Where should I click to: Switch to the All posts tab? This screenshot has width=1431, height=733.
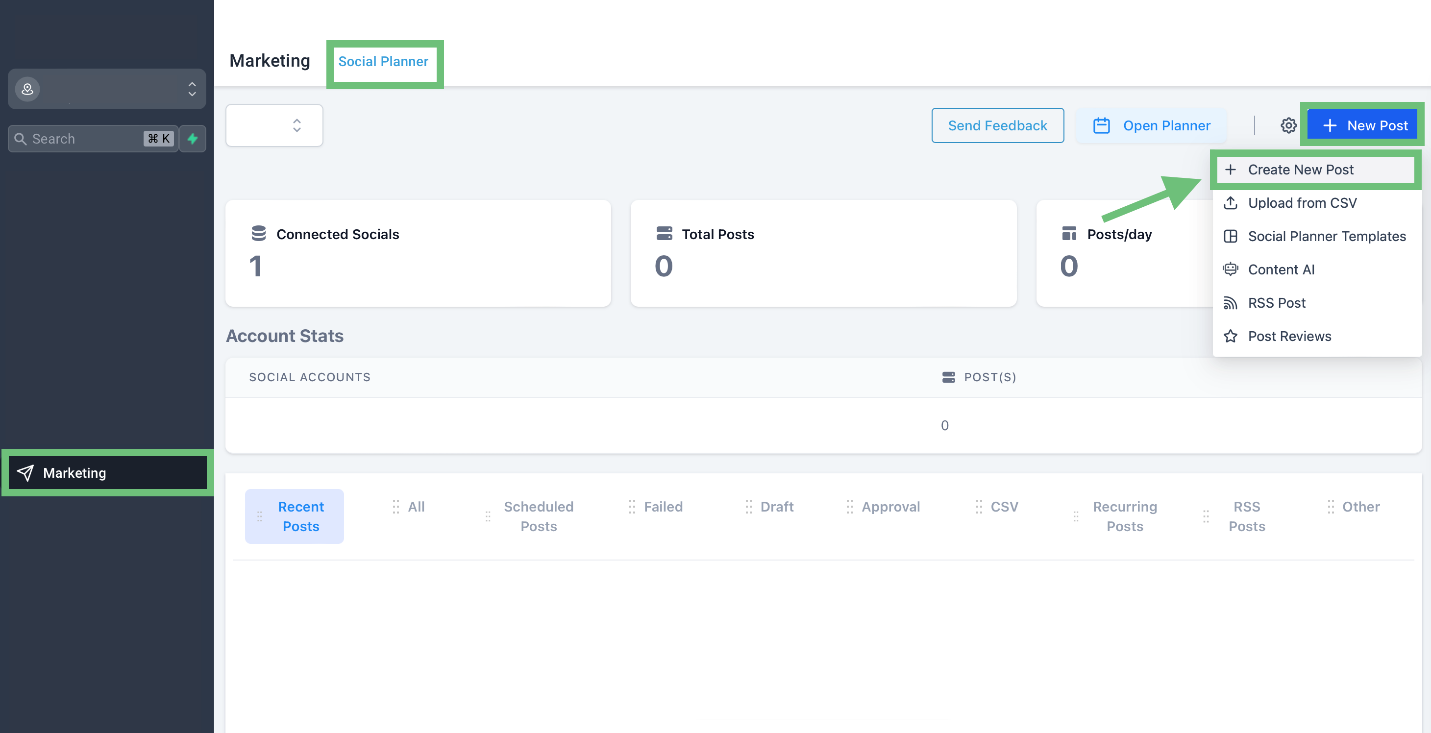[416, 507]
